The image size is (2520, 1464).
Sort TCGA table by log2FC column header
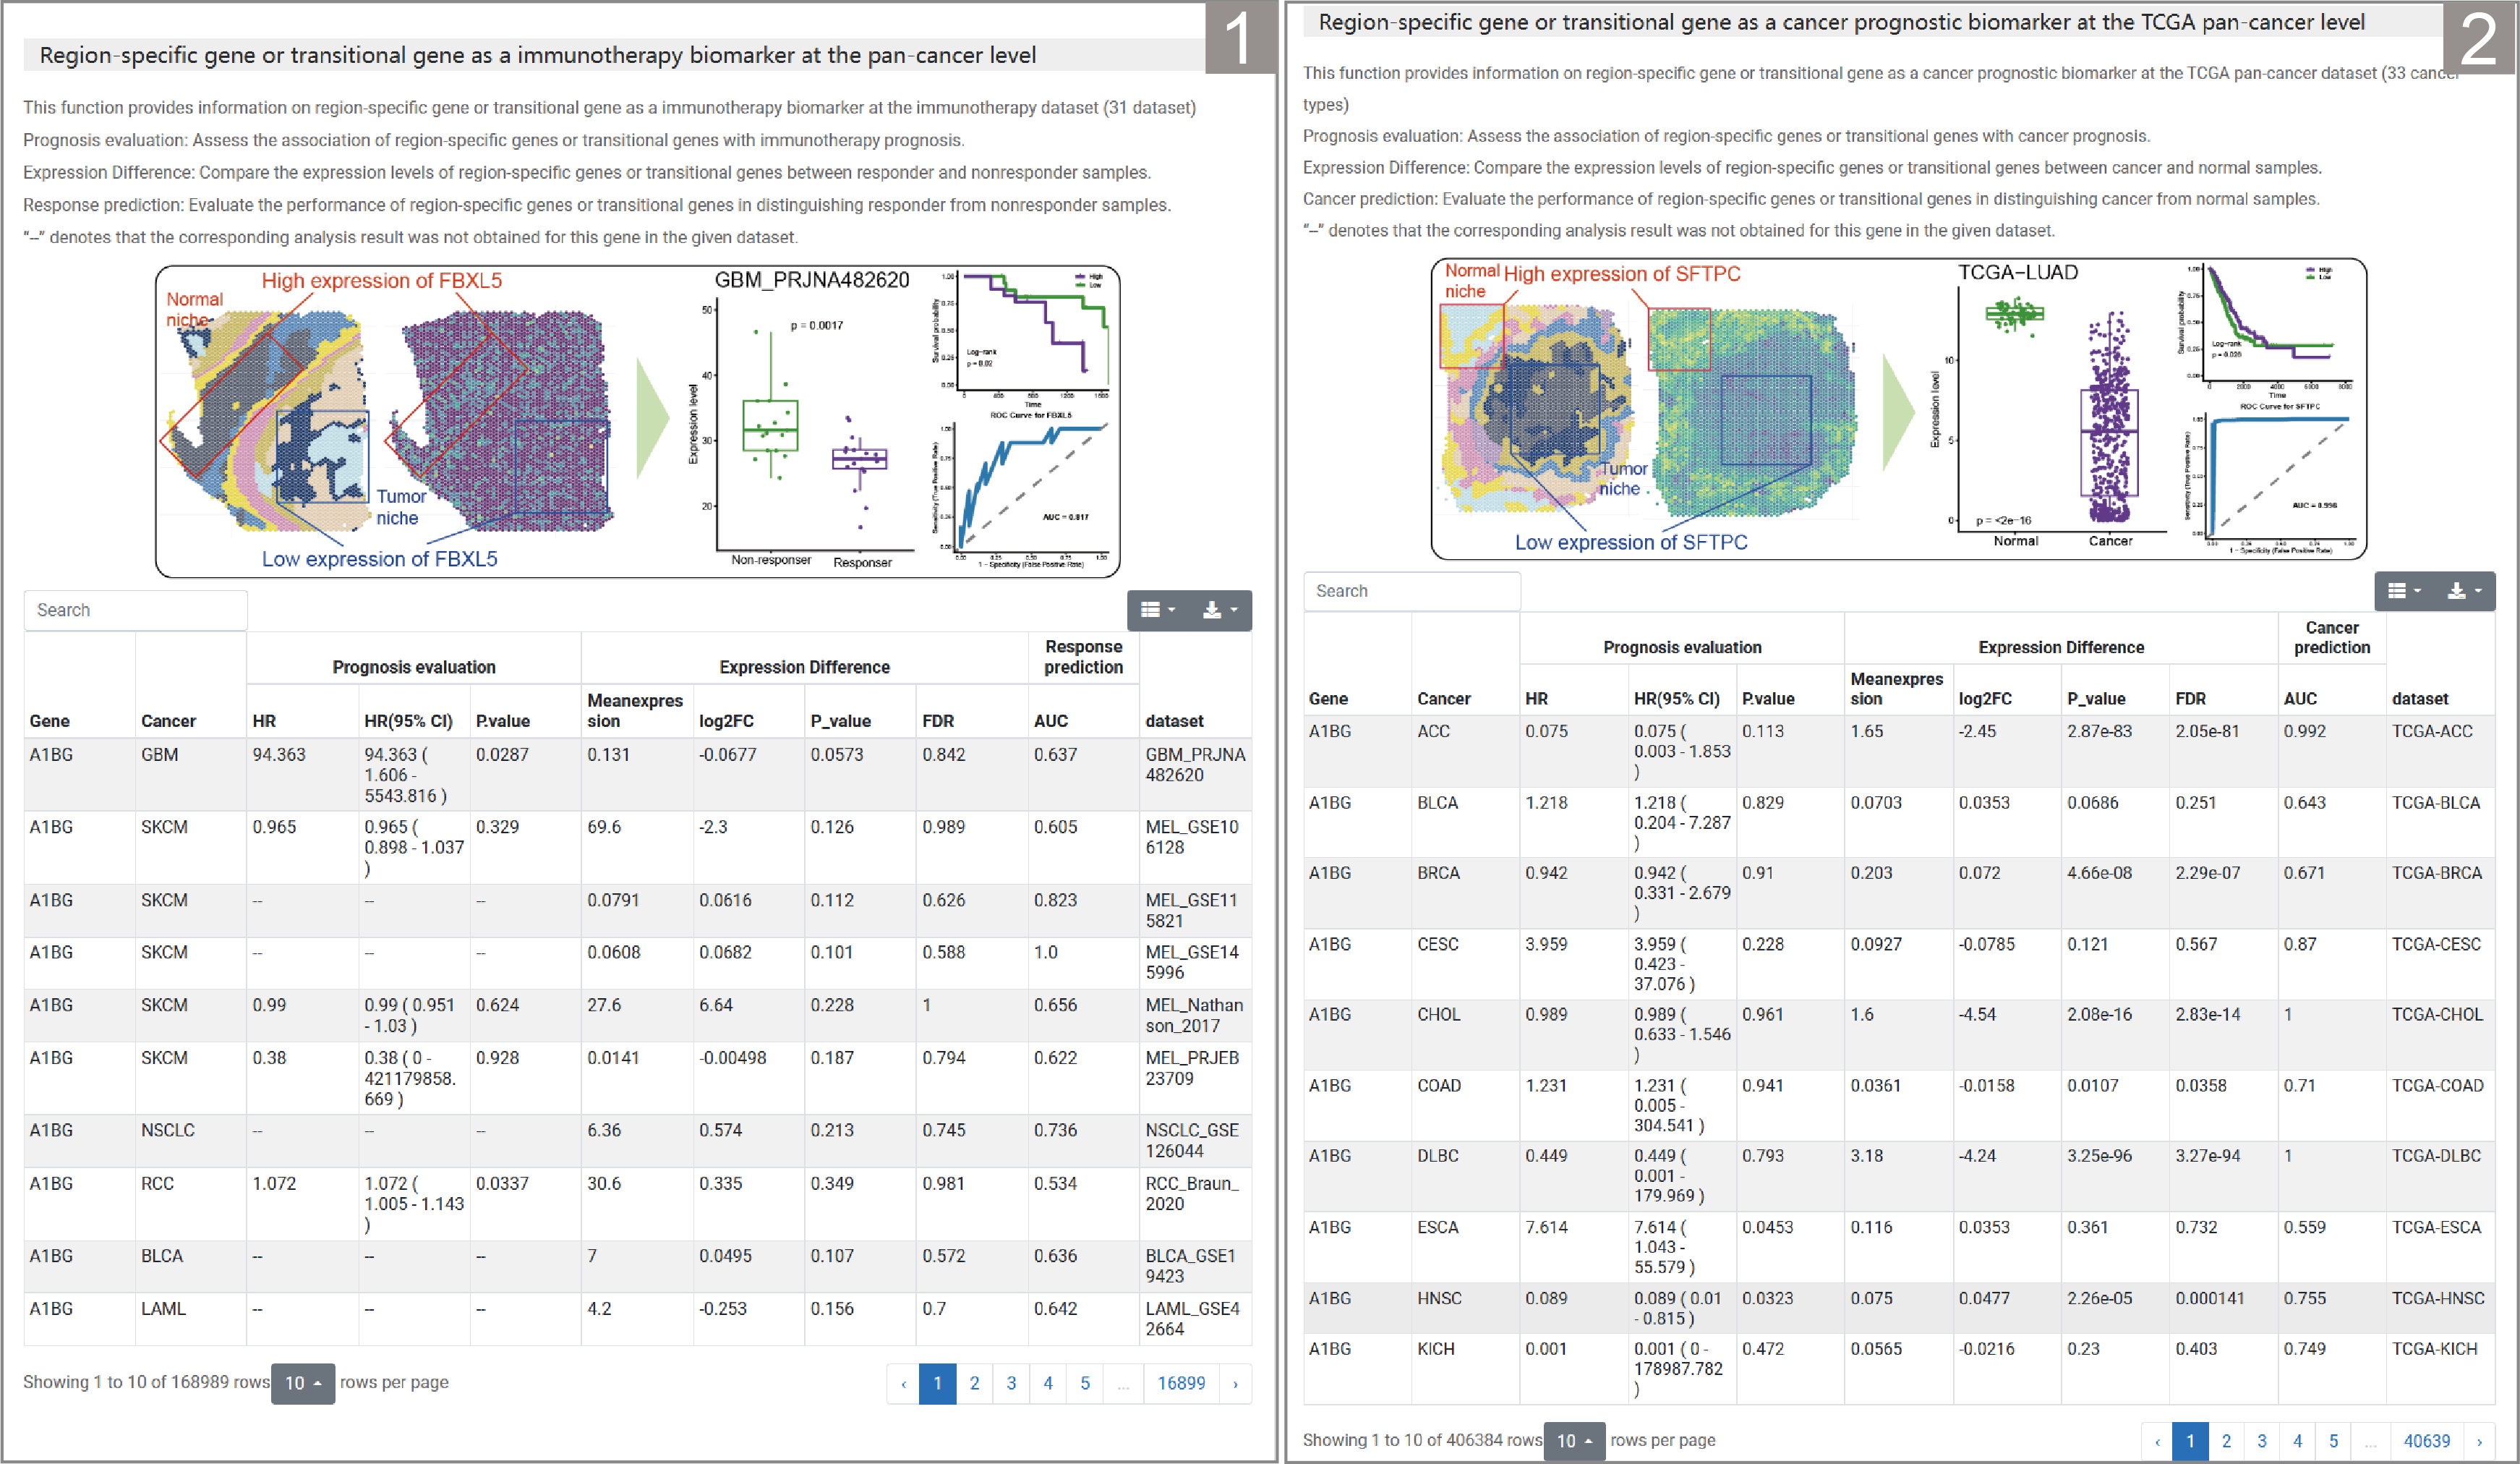pyautogui.click(x=1985, y=699)
